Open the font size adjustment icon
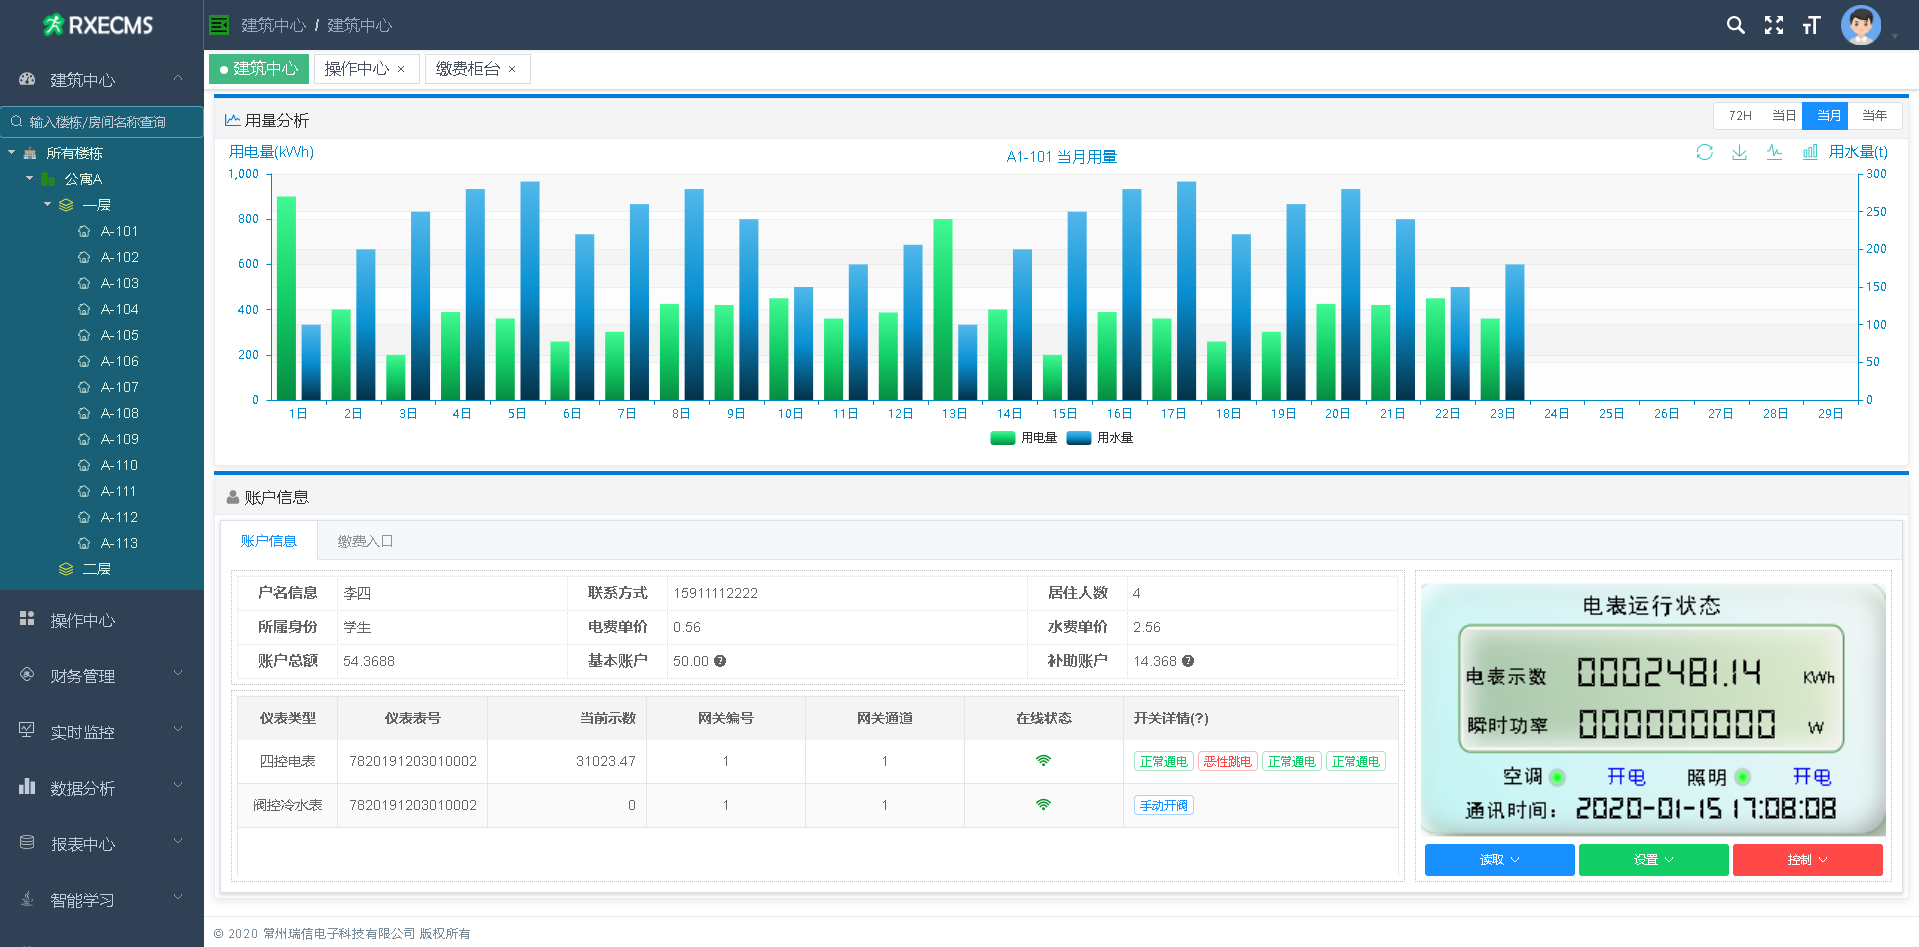The image size is (1919, 947). pos(1811,25)
